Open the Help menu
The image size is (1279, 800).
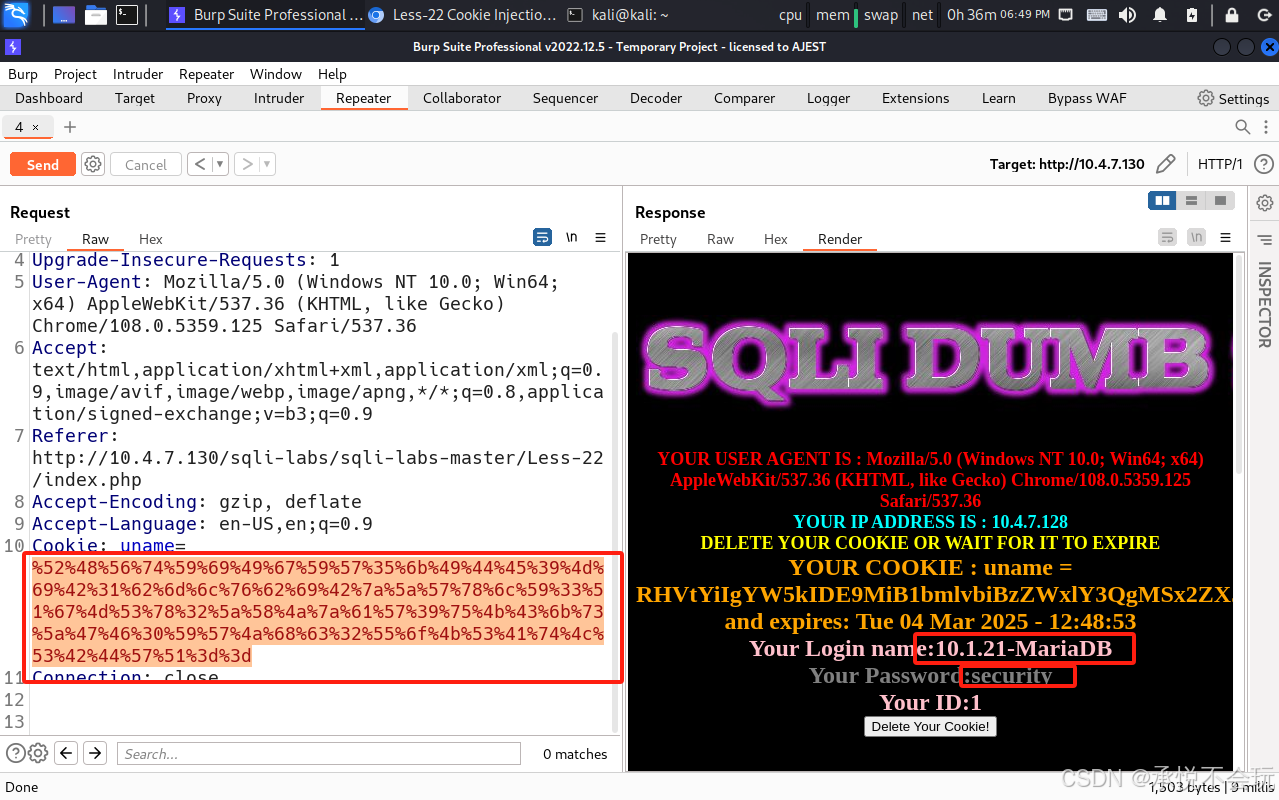(332, 74)
